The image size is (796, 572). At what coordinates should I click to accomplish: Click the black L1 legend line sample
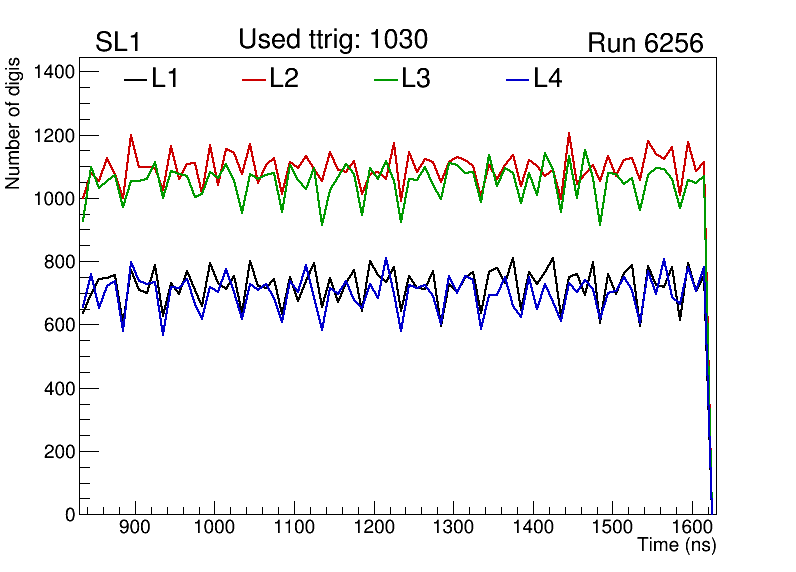(135, 81)
